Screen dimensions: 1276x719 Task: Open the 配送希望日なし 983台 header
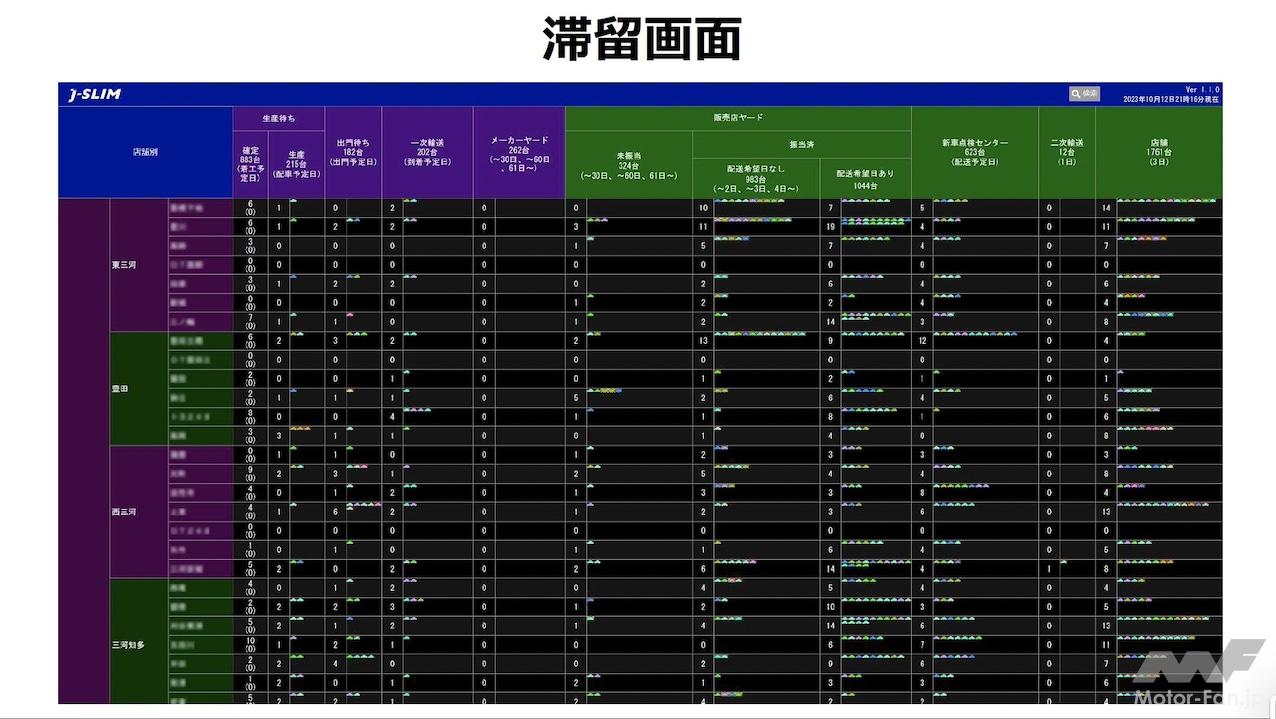(x=756, y=178)
